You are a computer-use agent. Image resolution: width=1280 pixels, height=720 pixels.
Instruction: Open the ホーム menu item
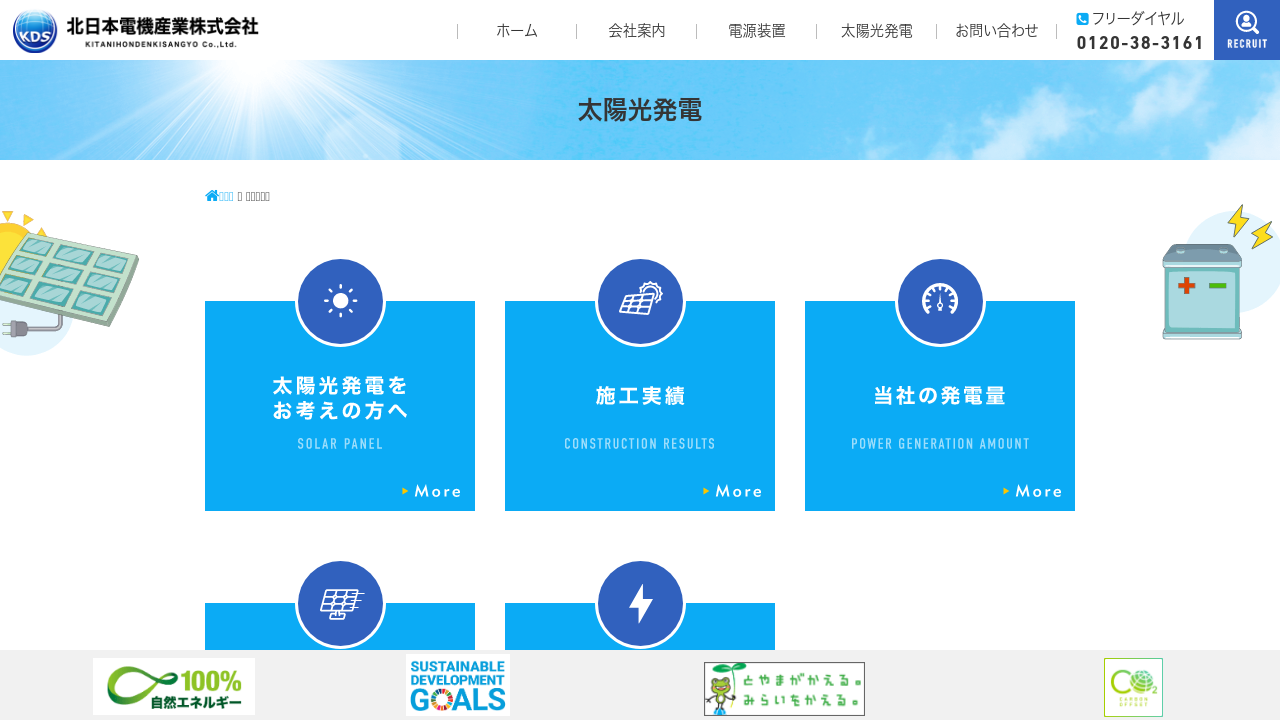tap(517, 31)
